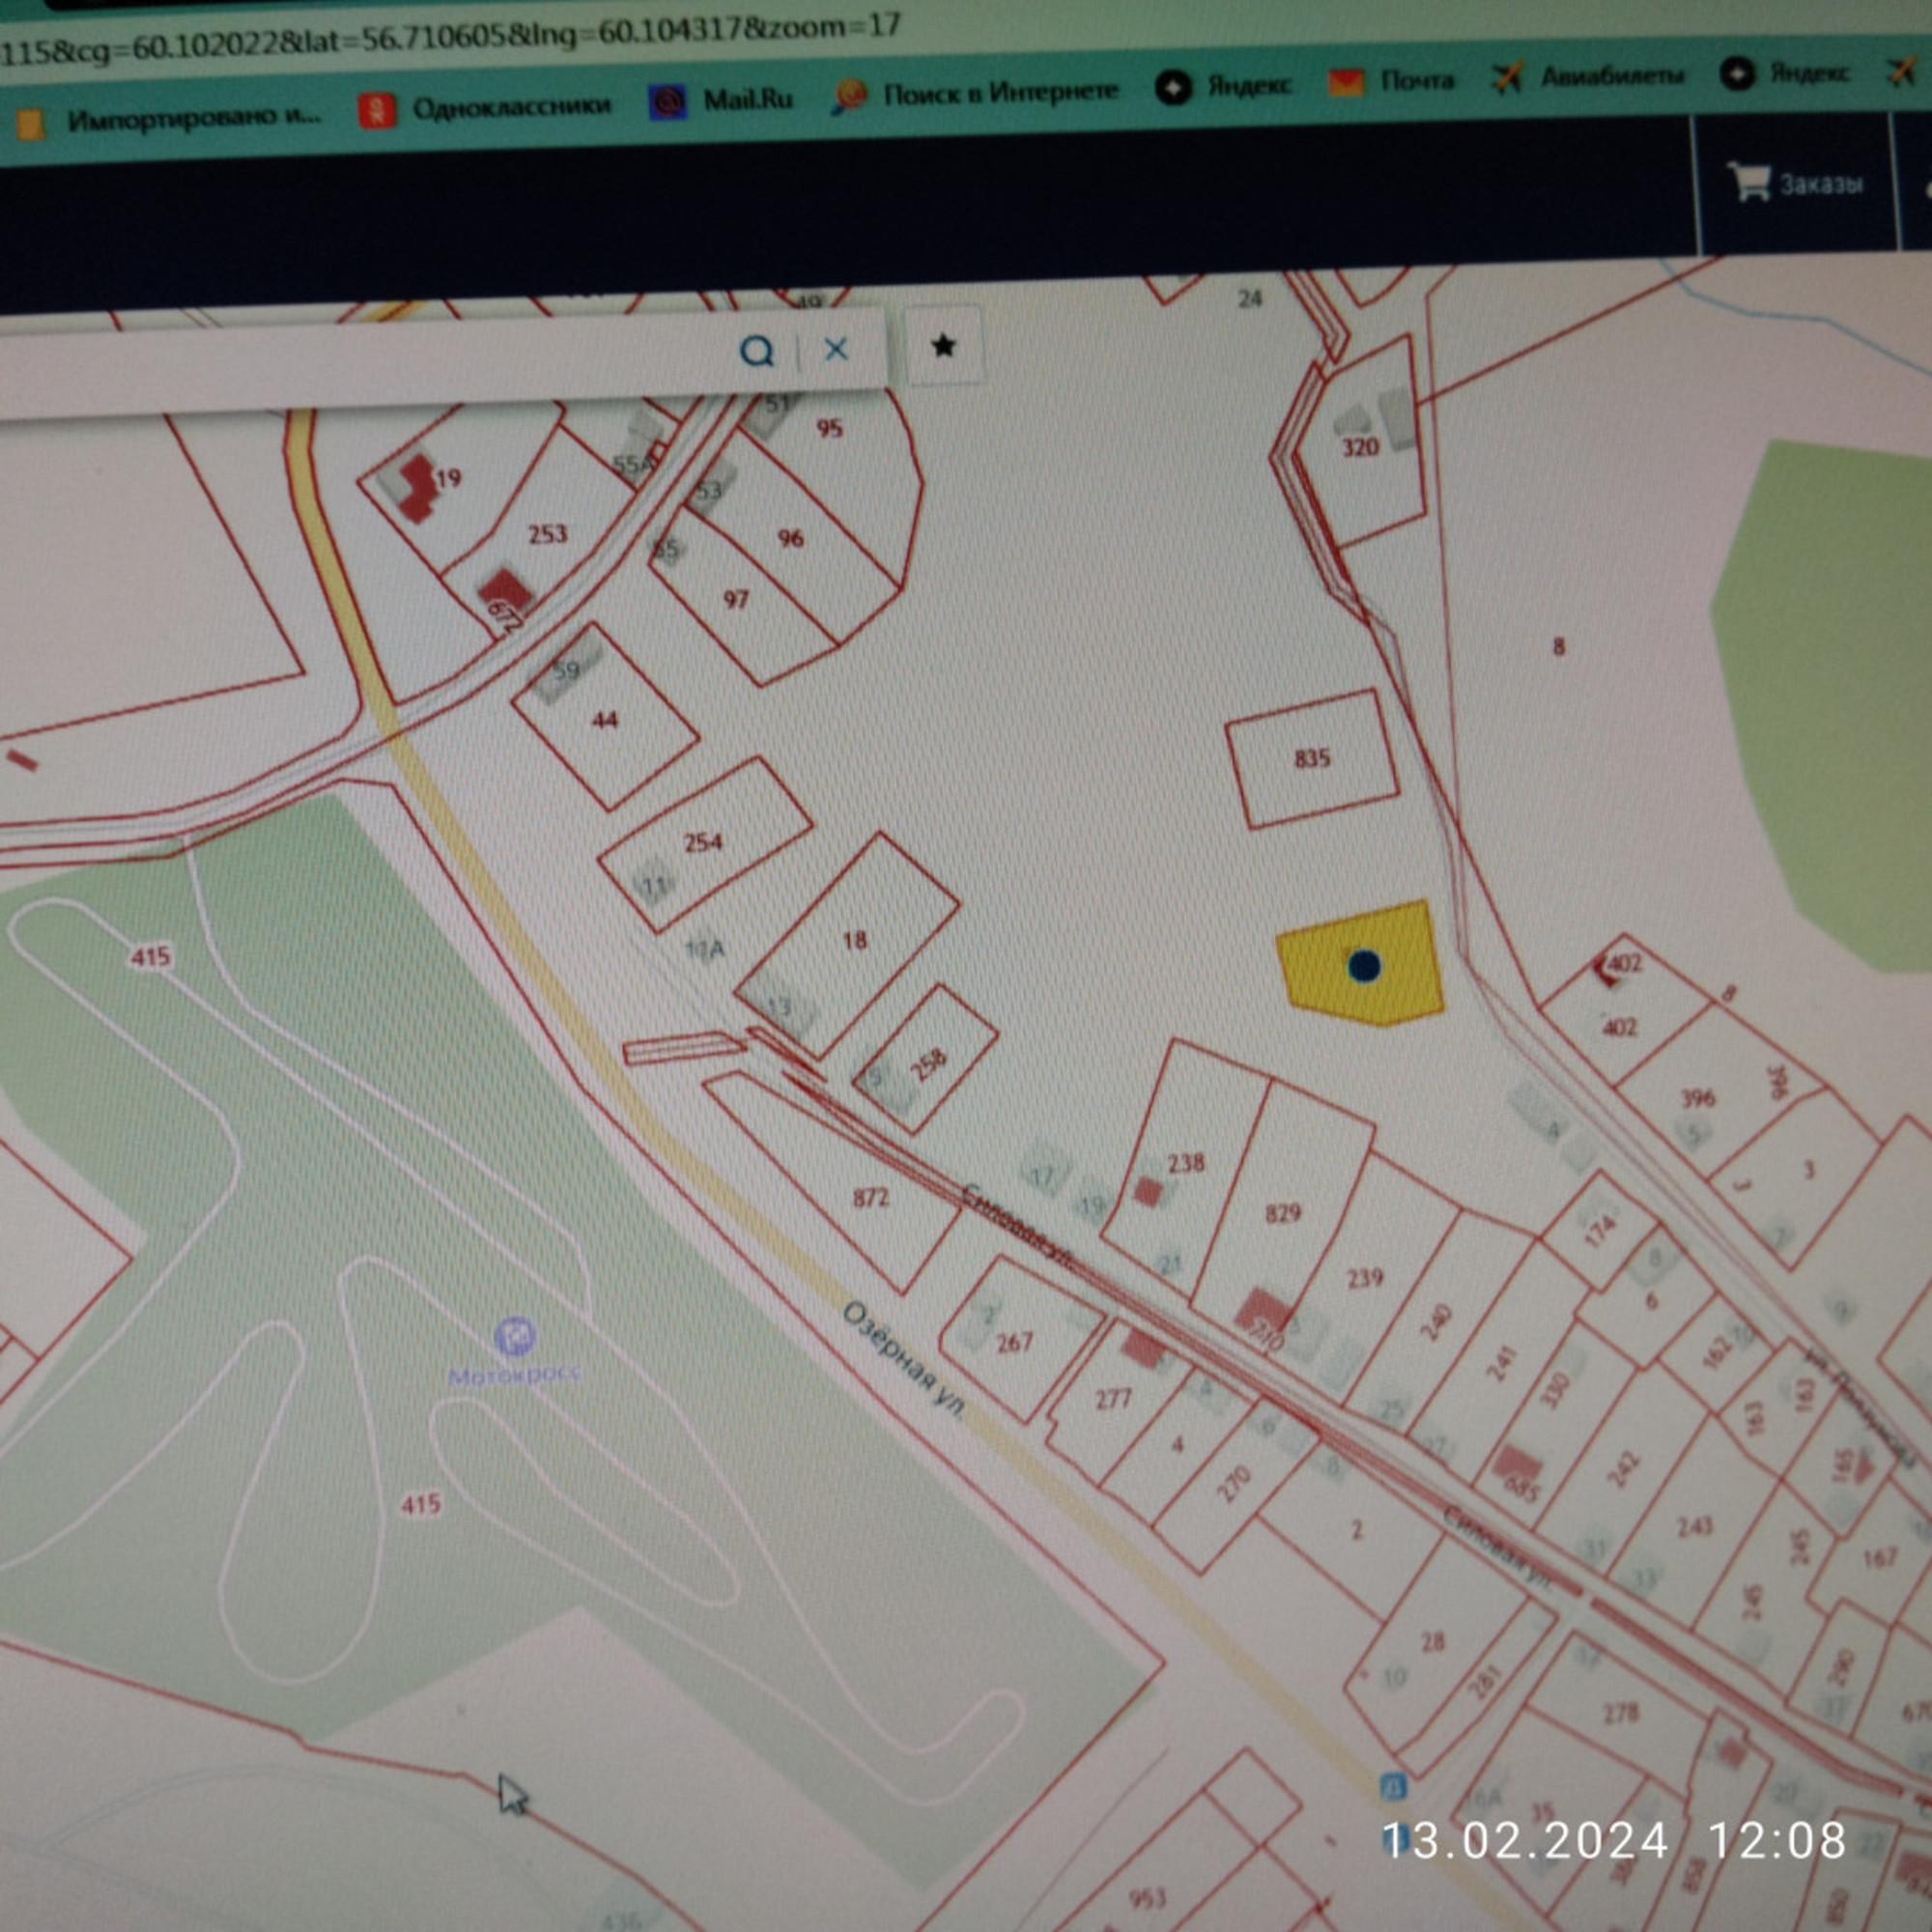
Task: Click the search magnifier icon
Action: click(756, 351)
